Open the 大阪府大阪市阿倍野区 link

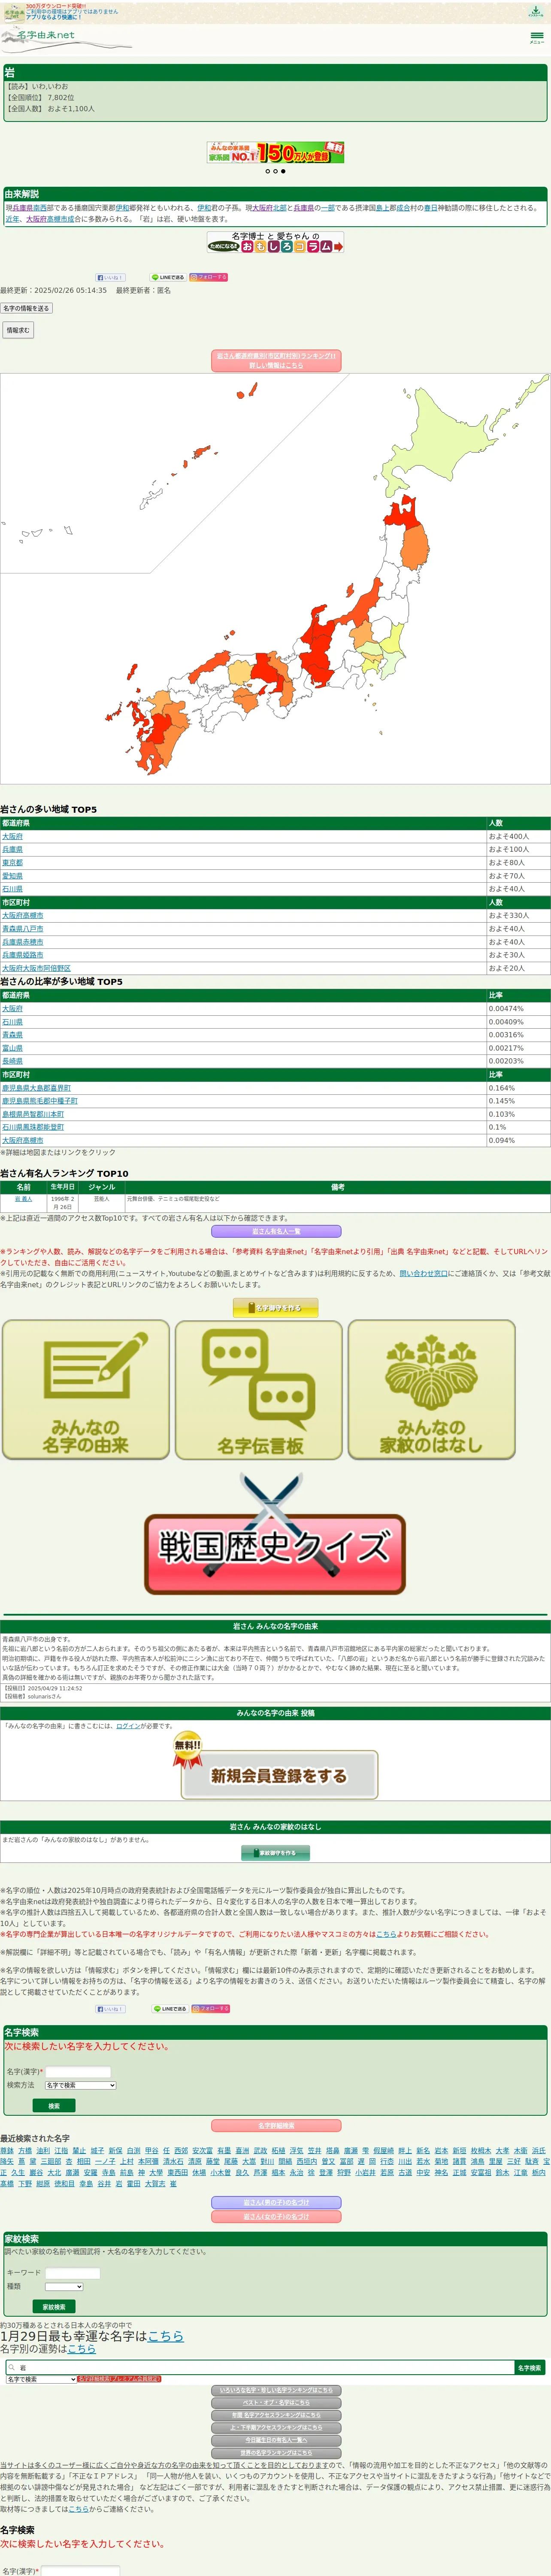click(x=36, y=968)
